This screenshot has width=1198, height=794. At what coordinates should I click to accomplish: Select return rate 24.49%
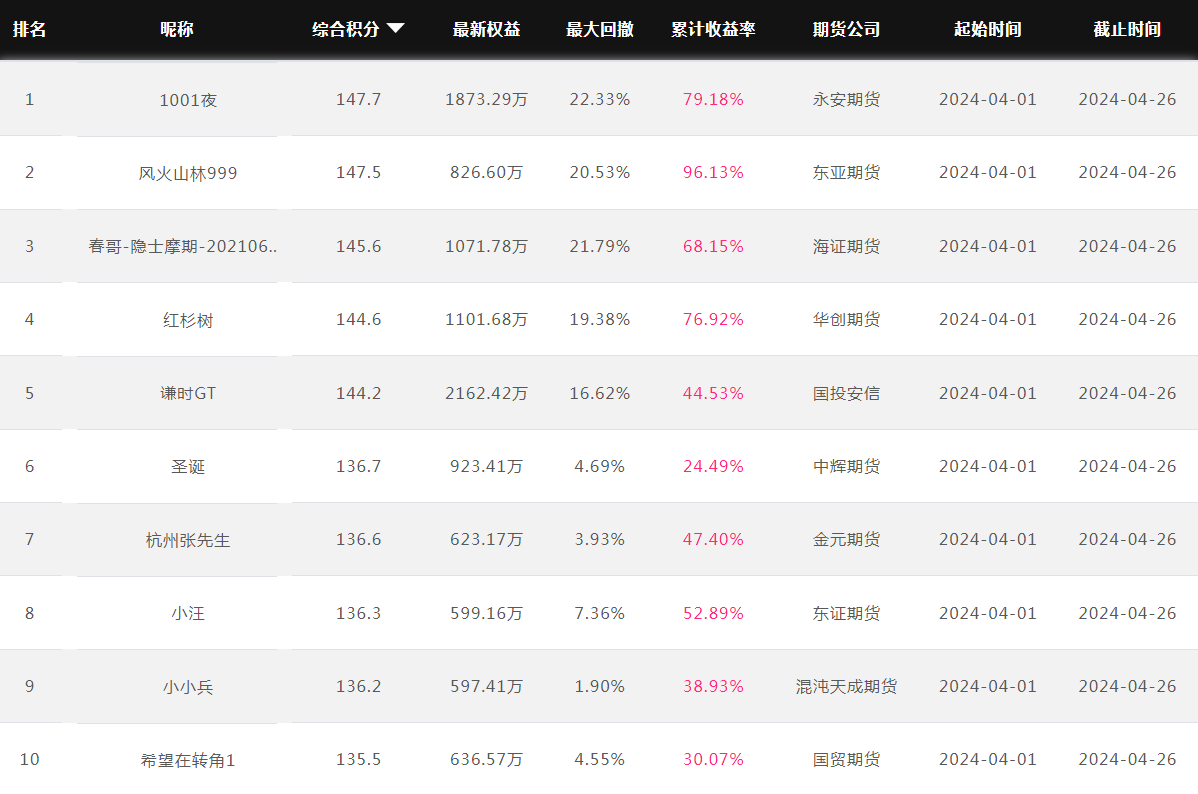(713, 466)
